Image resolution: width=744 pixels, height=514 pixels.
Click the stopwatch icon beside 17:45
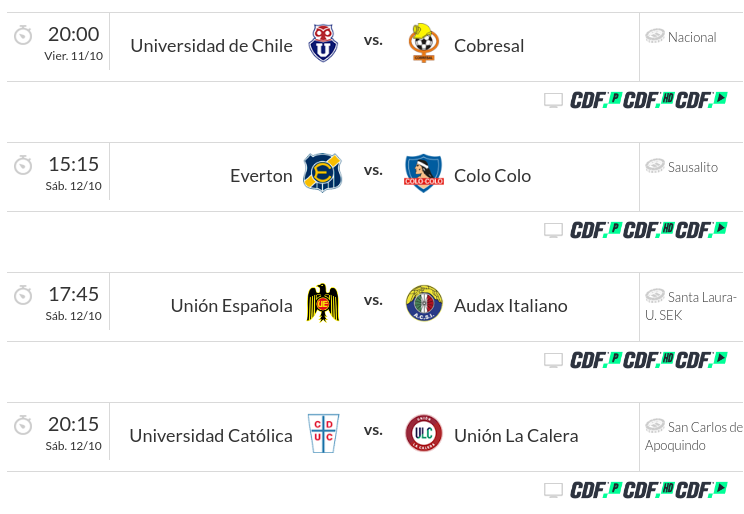point(23,295)
